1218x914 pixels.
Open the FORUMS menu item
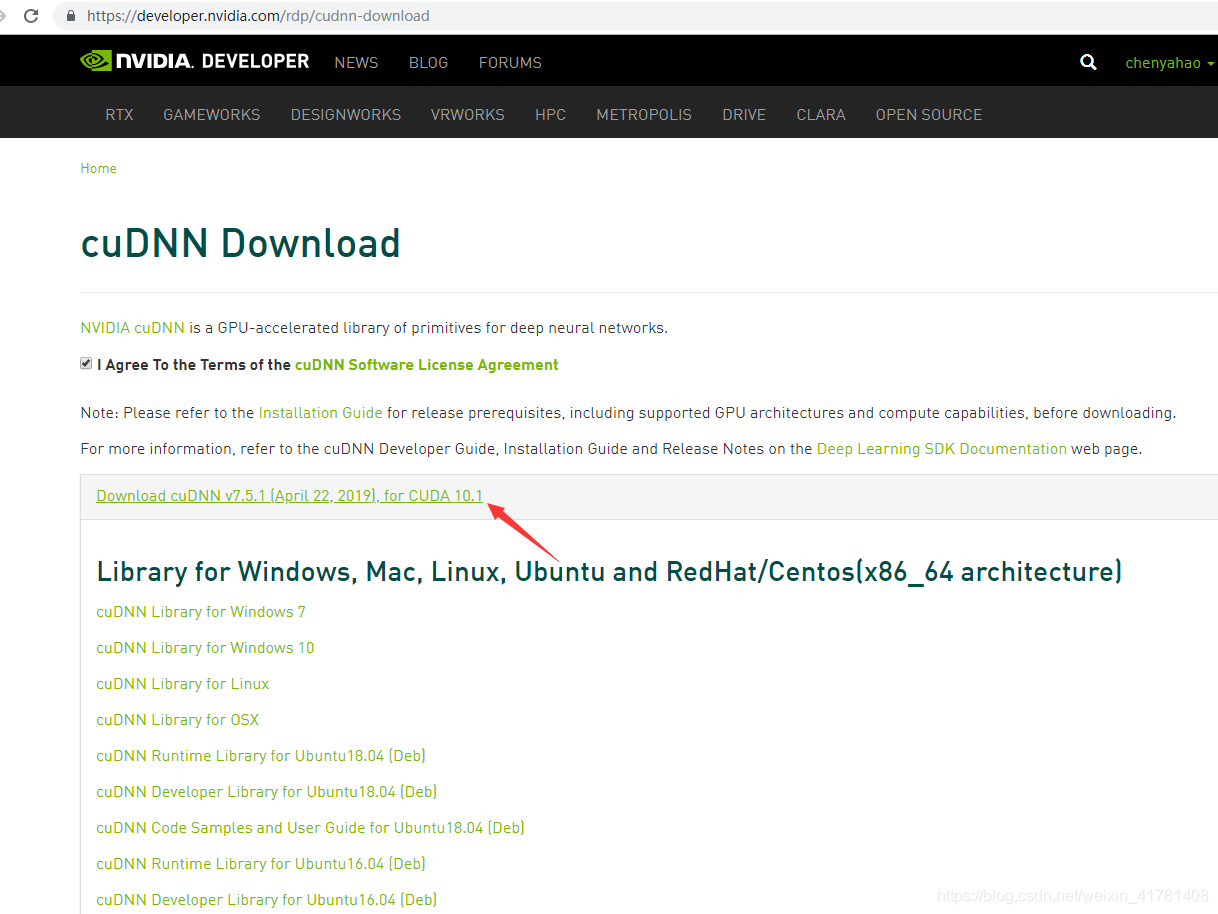point(510,62)
